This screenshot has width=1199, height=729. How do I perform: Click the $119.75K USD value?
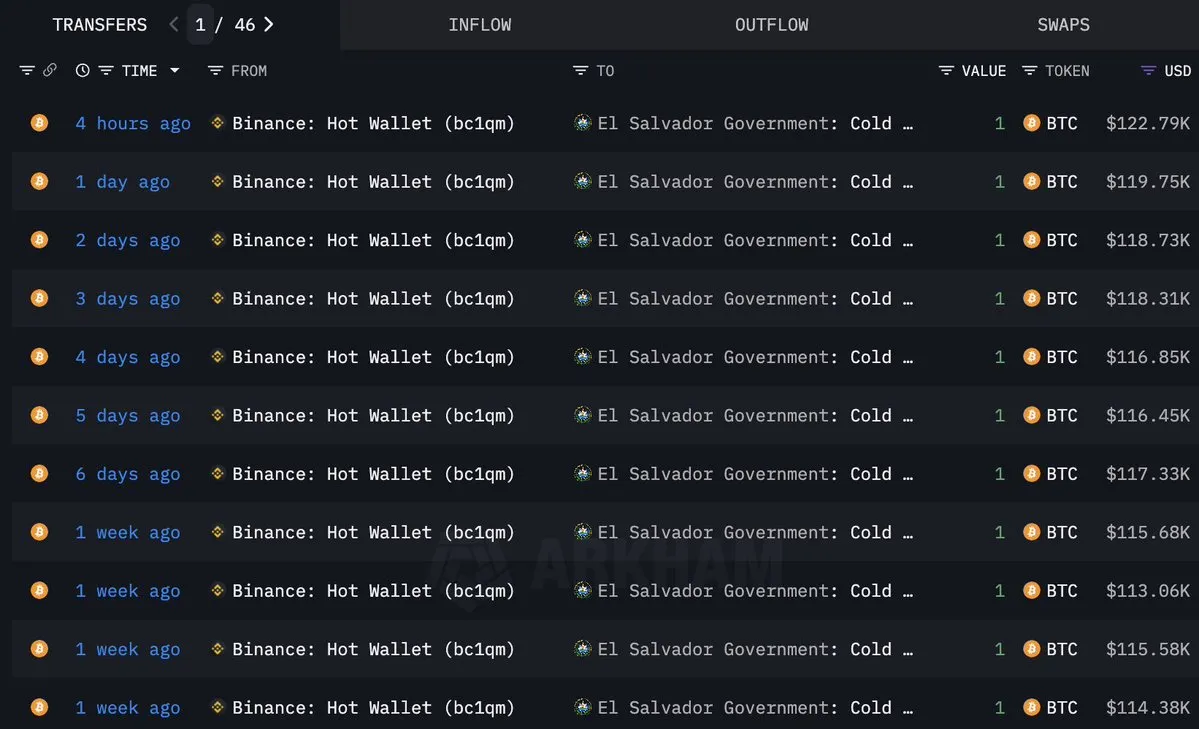pos(1148,181)
